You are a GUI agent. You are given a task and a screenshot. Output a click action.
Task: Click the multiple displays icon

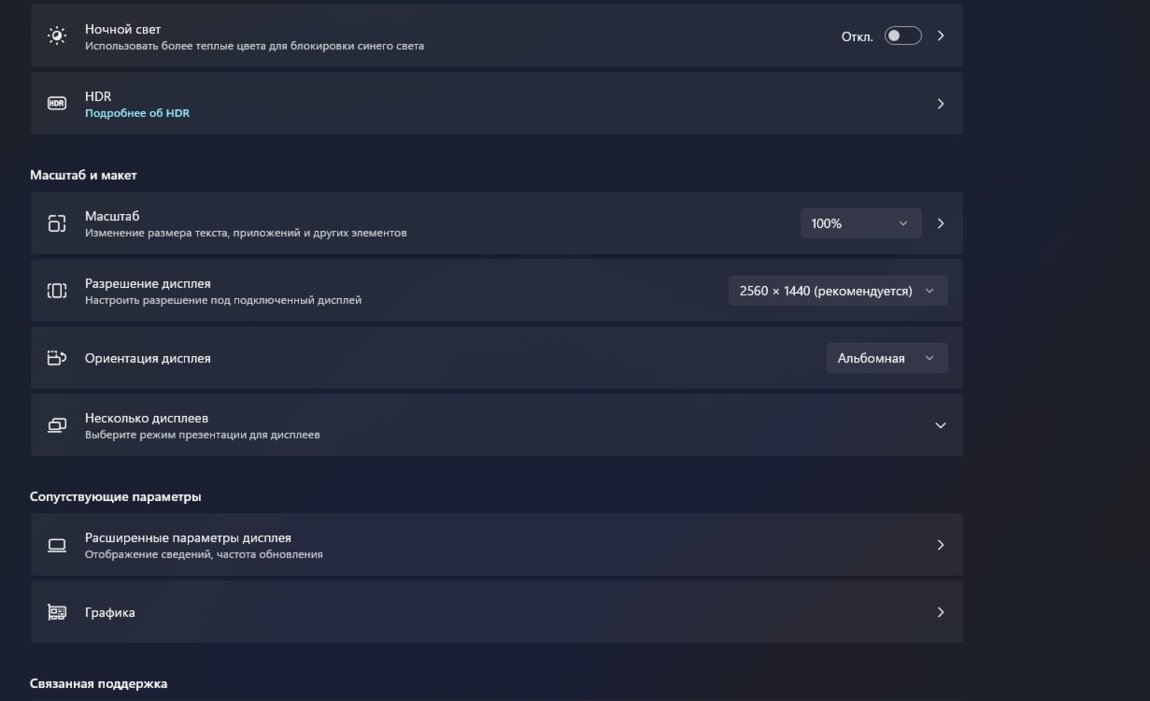point(57,425)
